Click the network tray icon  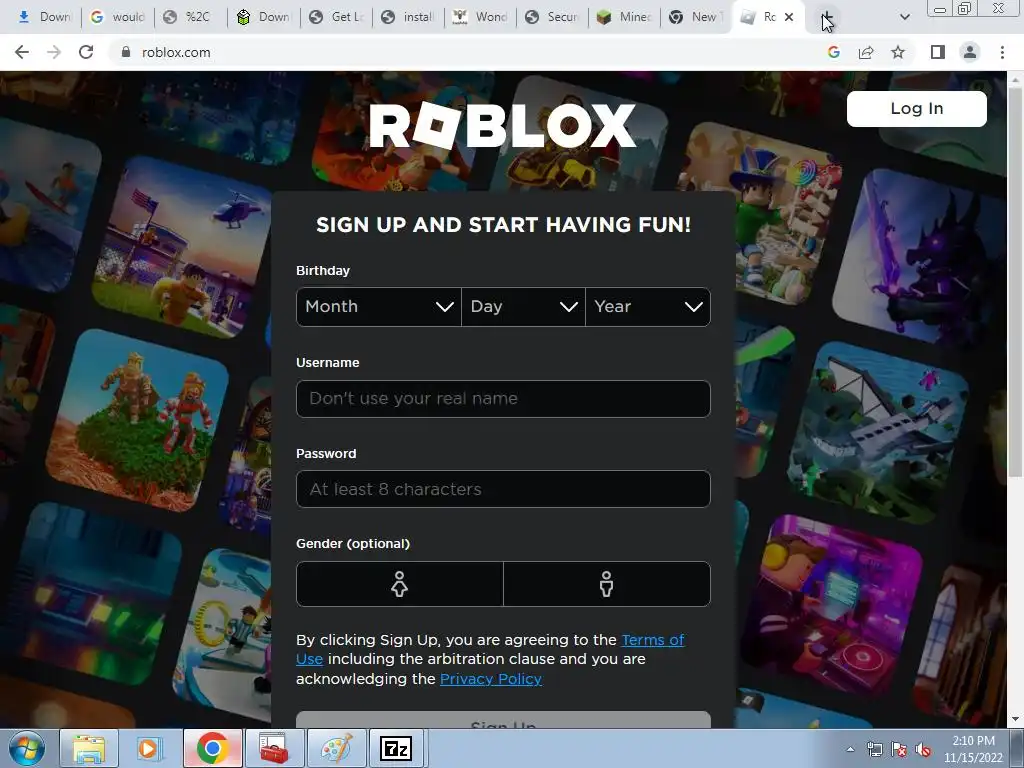click(x=874, y=749)
